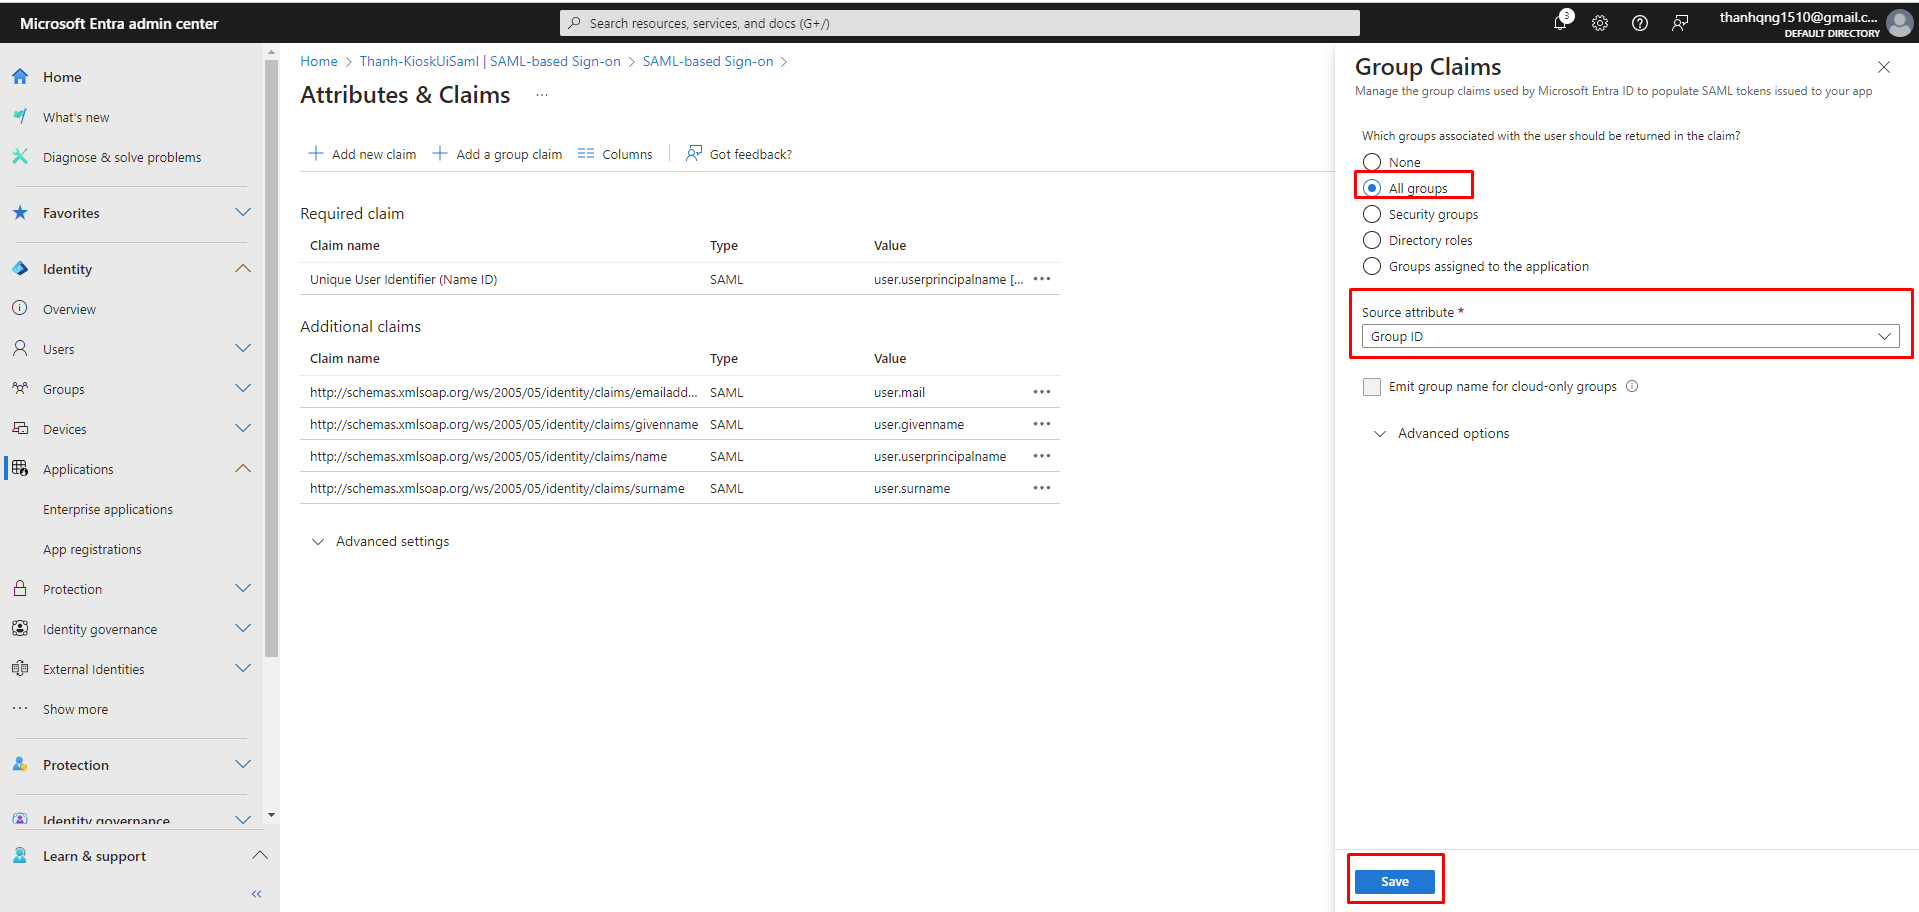Expand the Favorites section chevron
The height and width of the screenshot is (912, 1919).
point(243,212)
